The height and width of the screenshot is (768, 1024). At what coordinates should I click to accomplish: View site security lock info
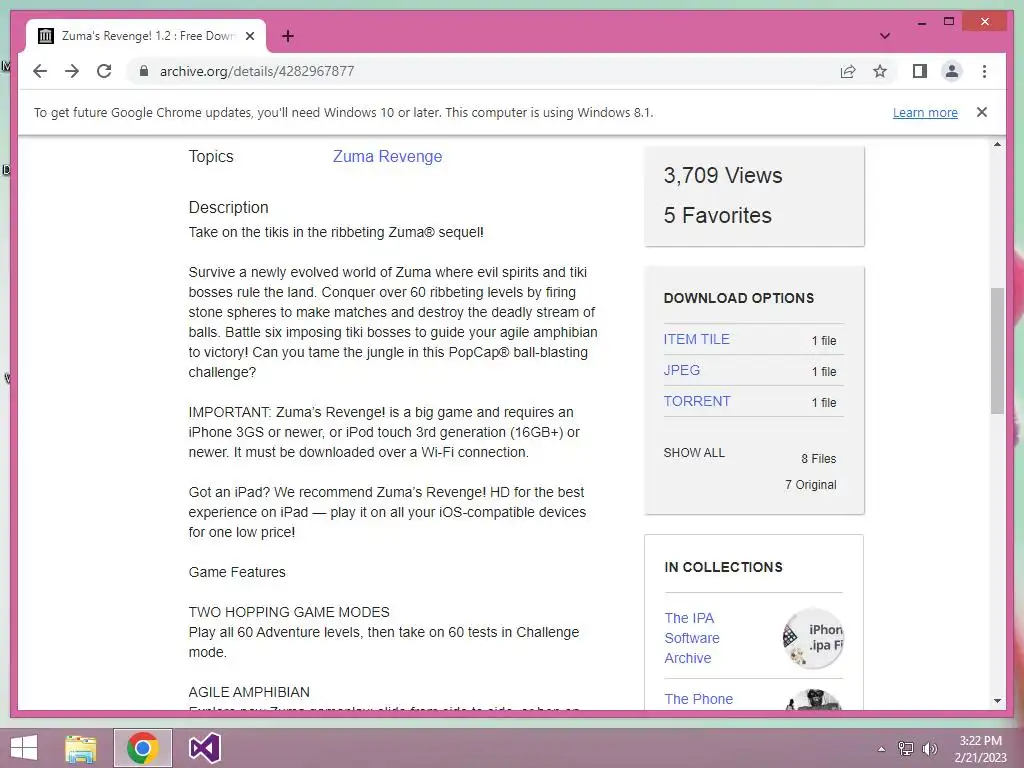(144, 71)
